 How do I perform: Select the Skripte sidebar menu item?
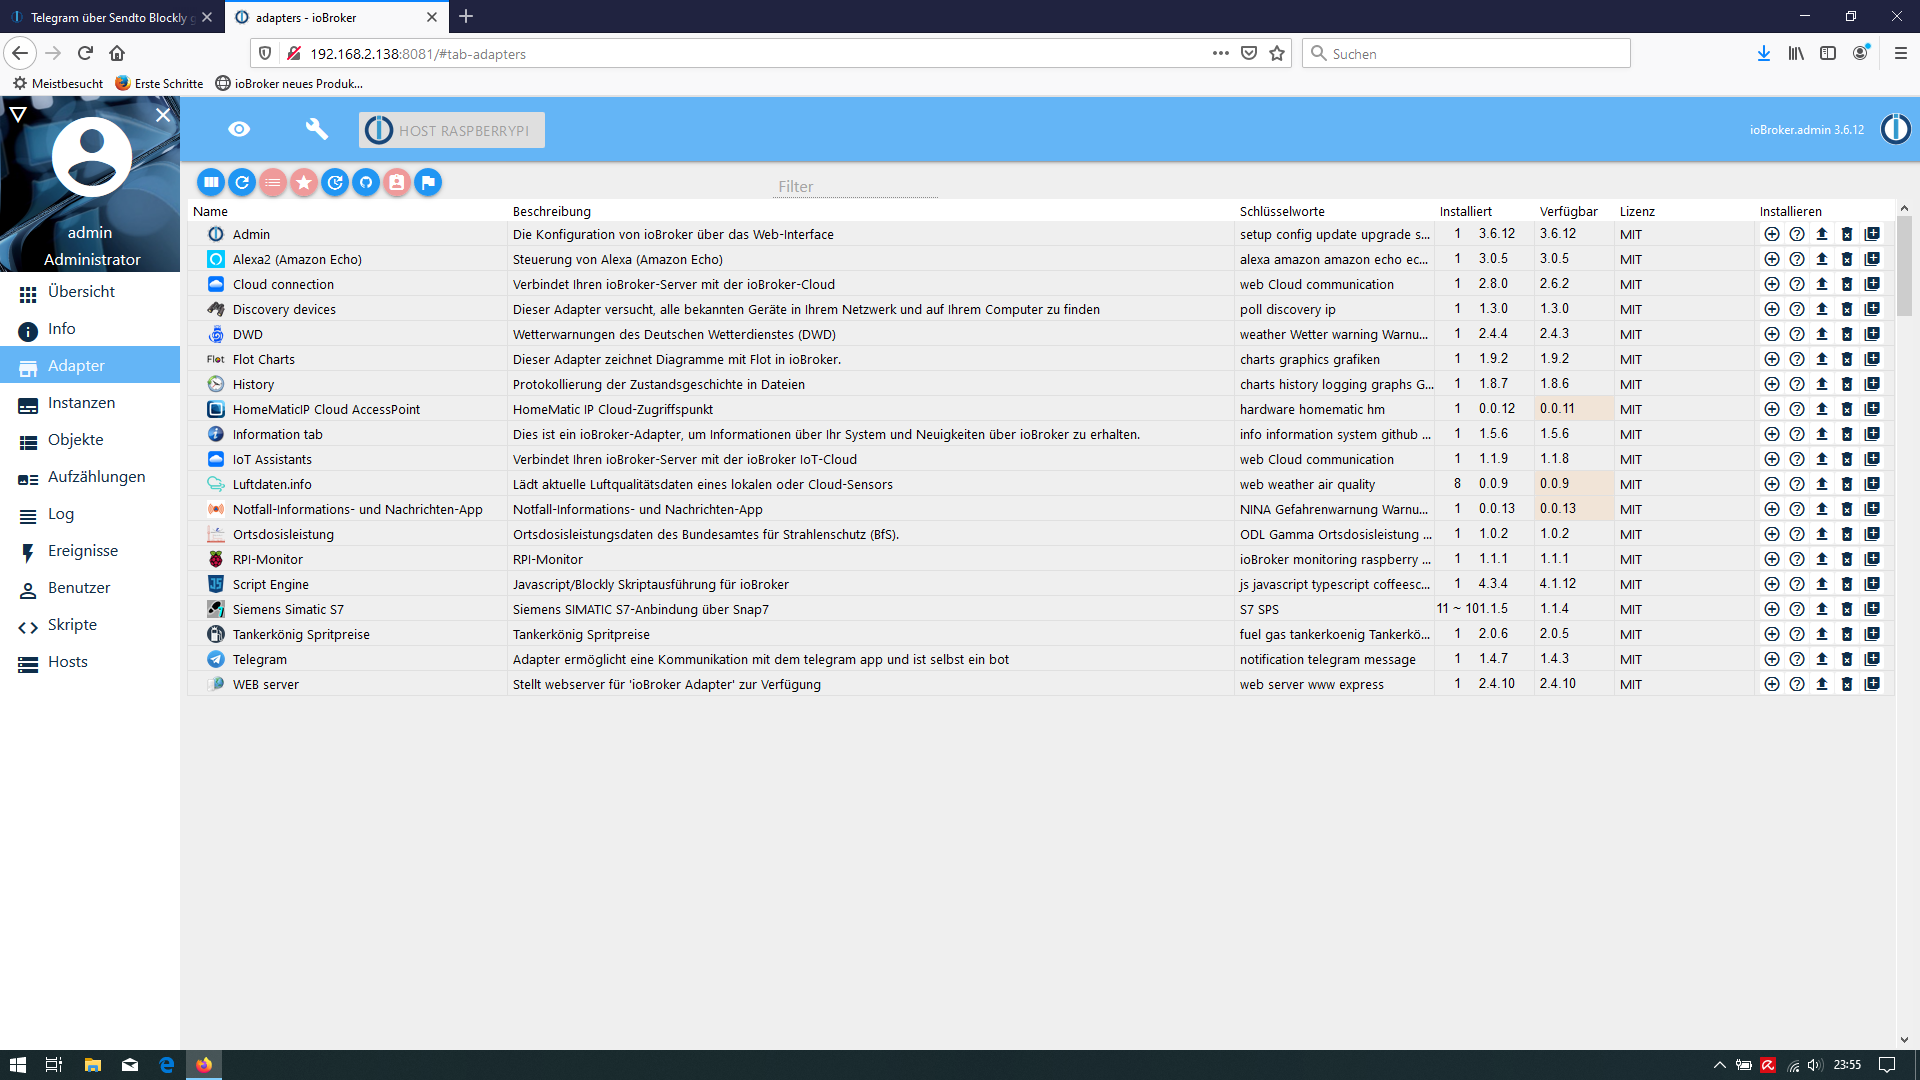coord(70,624)
